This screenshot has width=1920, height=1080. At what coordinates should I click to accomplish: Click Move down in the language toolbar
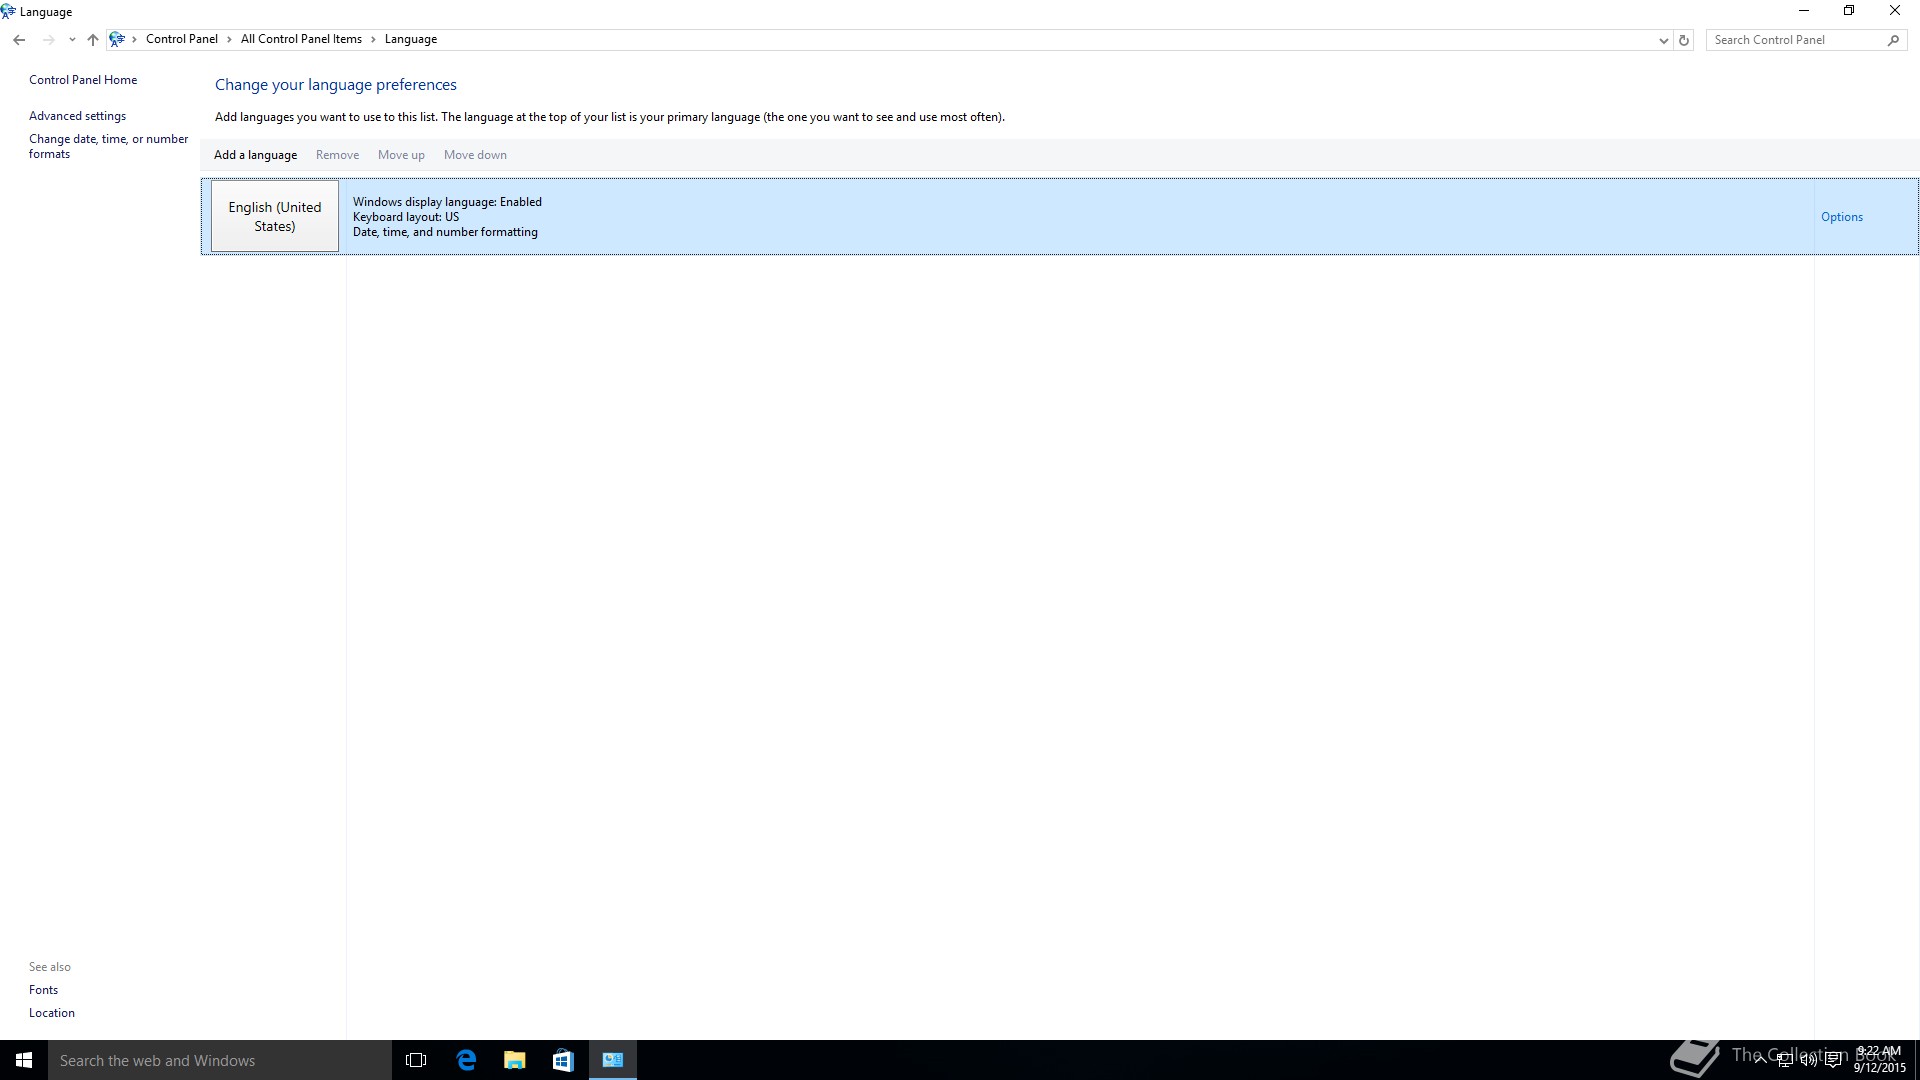475,155
